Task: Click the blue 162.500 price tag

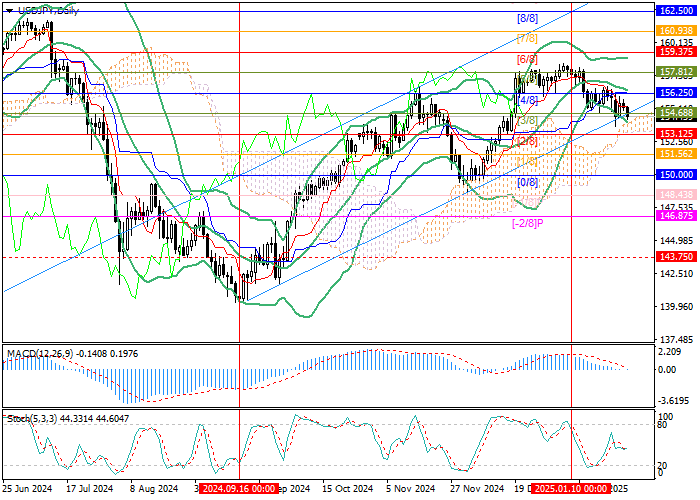Action: click(675, 9)
